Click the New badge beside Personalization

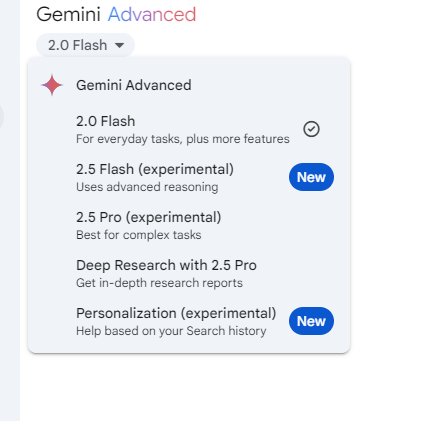click(311, 321)
